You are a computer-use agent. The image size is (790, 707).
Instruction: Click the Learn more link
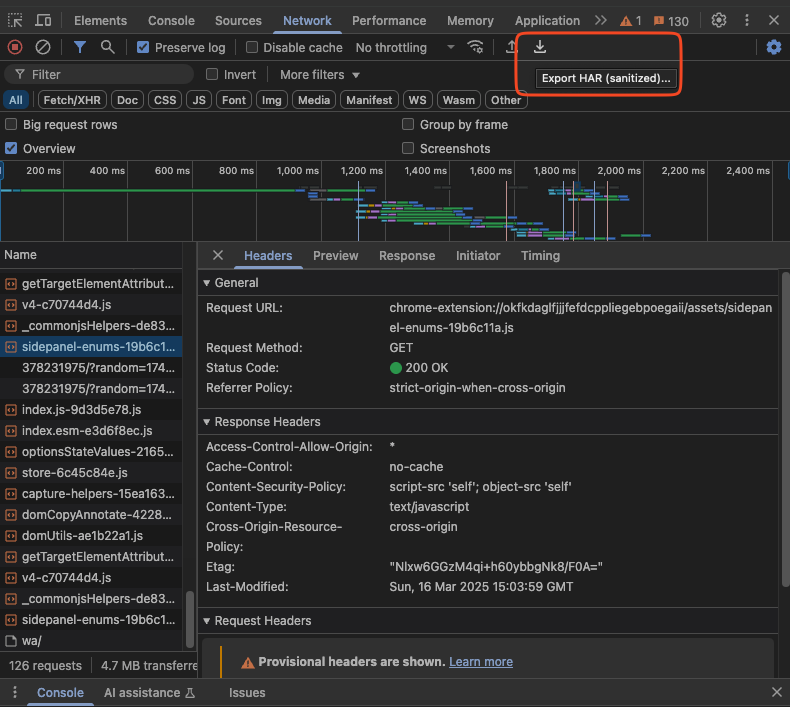[481, 662]
